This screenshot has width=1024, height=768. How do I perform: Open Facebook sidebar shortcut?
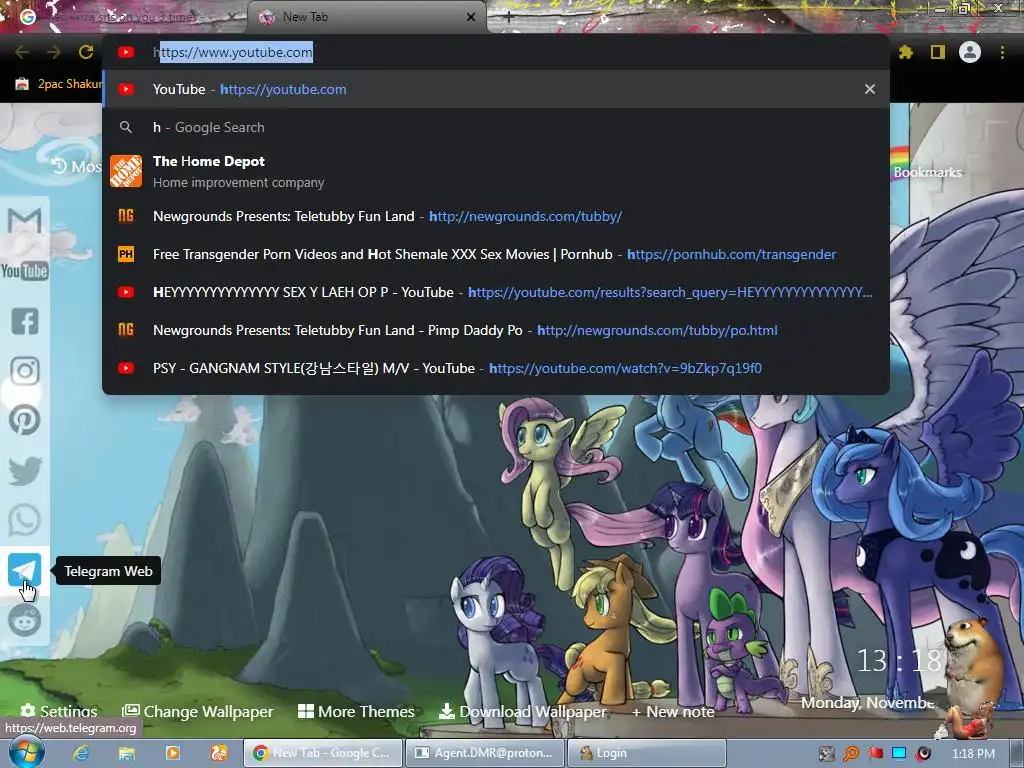click(x=25, y=321)
